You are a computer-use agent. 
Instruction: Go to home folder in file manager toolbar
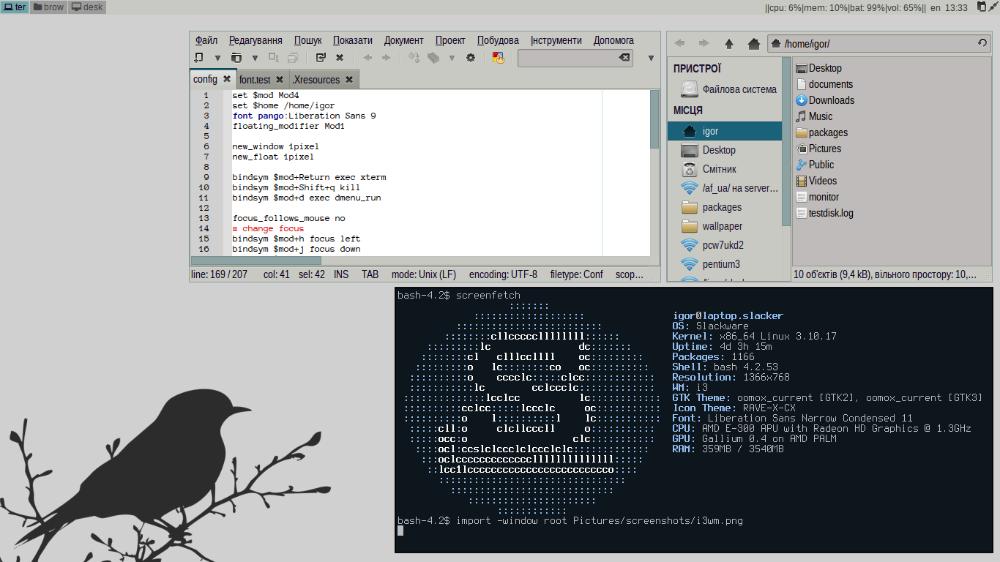coord(754,43)
